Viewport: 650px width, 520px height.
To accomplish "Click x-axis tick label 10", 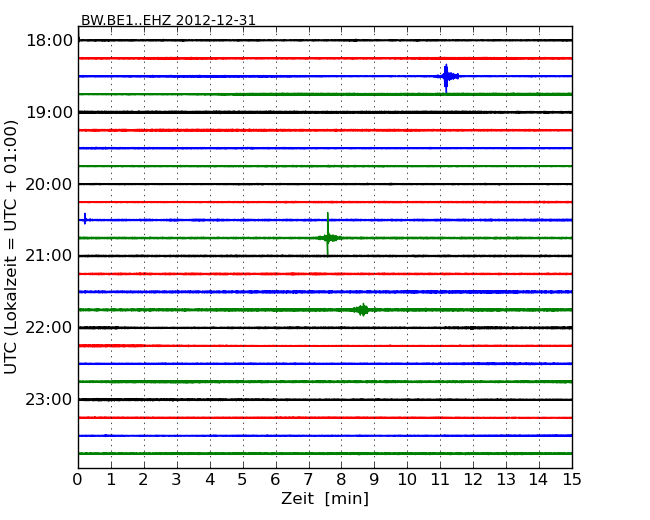I will tap(407, 479).
